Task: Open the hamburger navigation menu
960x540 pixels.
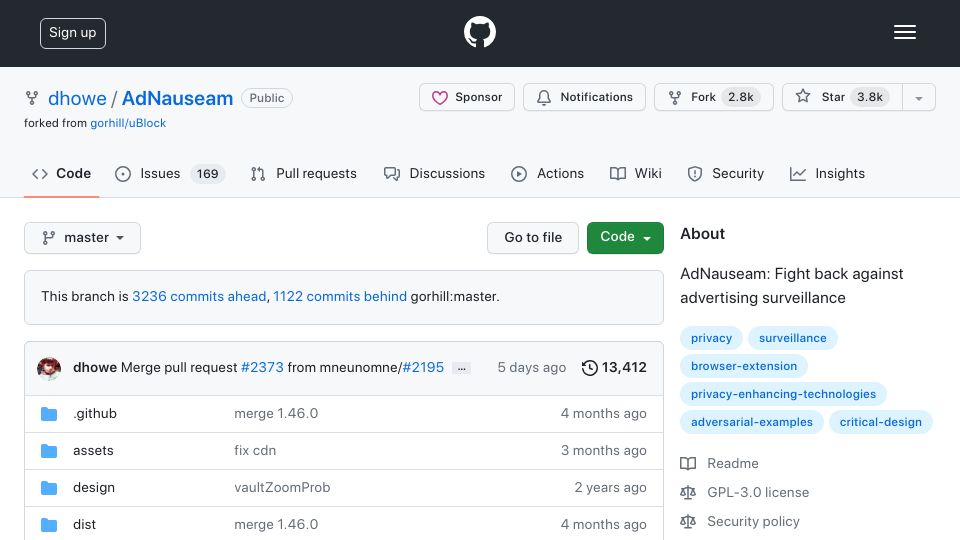Action: 904,32
